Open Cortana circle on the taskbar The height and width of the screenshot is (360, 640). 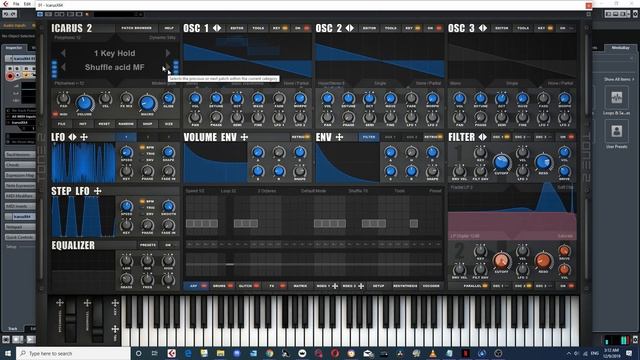click(138, 353)
